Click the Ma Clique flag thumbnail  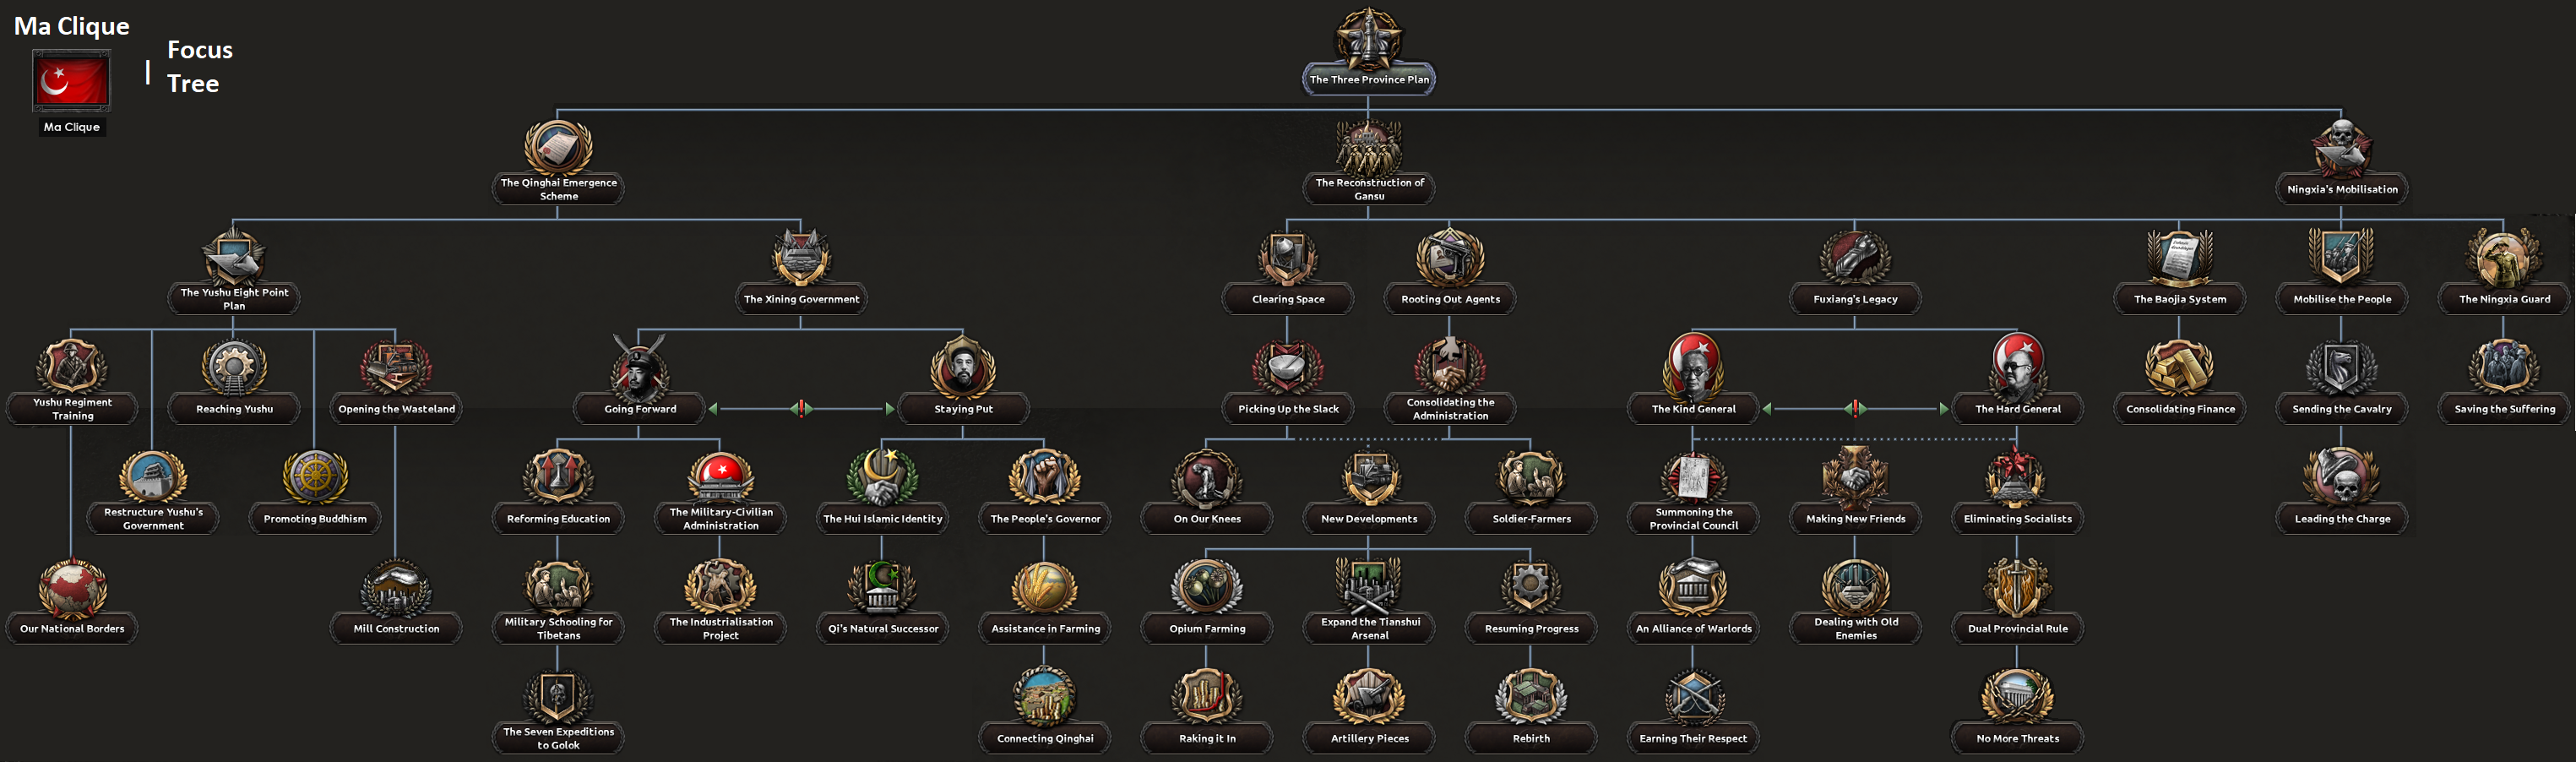coord(71,80)
